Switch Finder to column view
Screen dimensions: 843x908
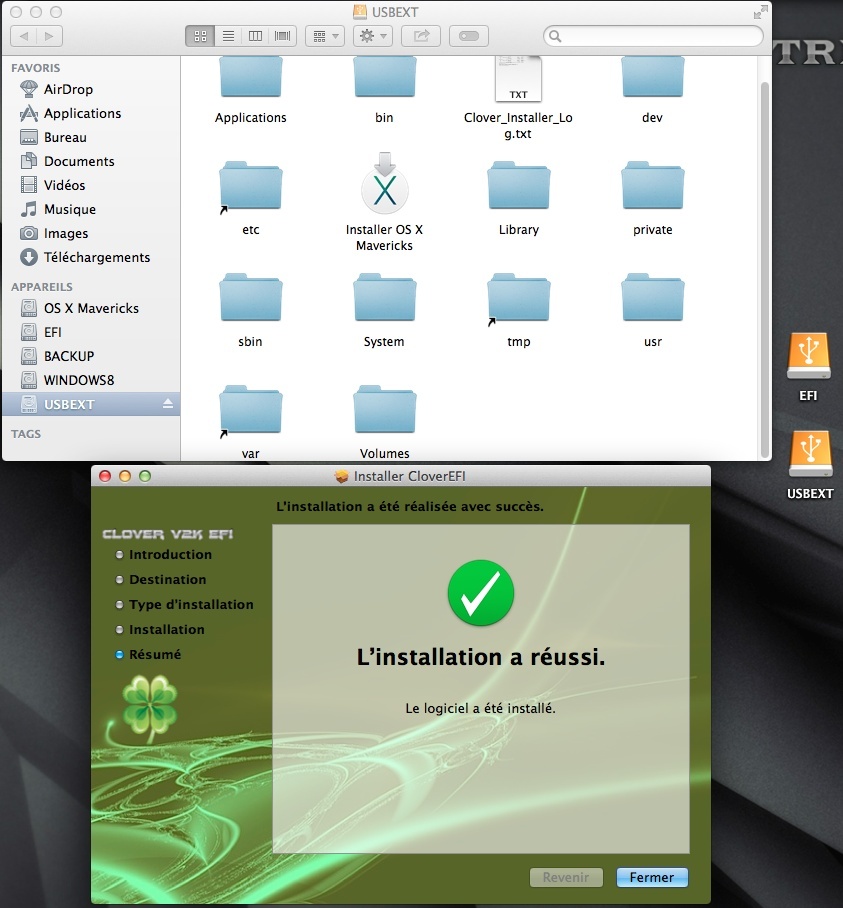255,36
